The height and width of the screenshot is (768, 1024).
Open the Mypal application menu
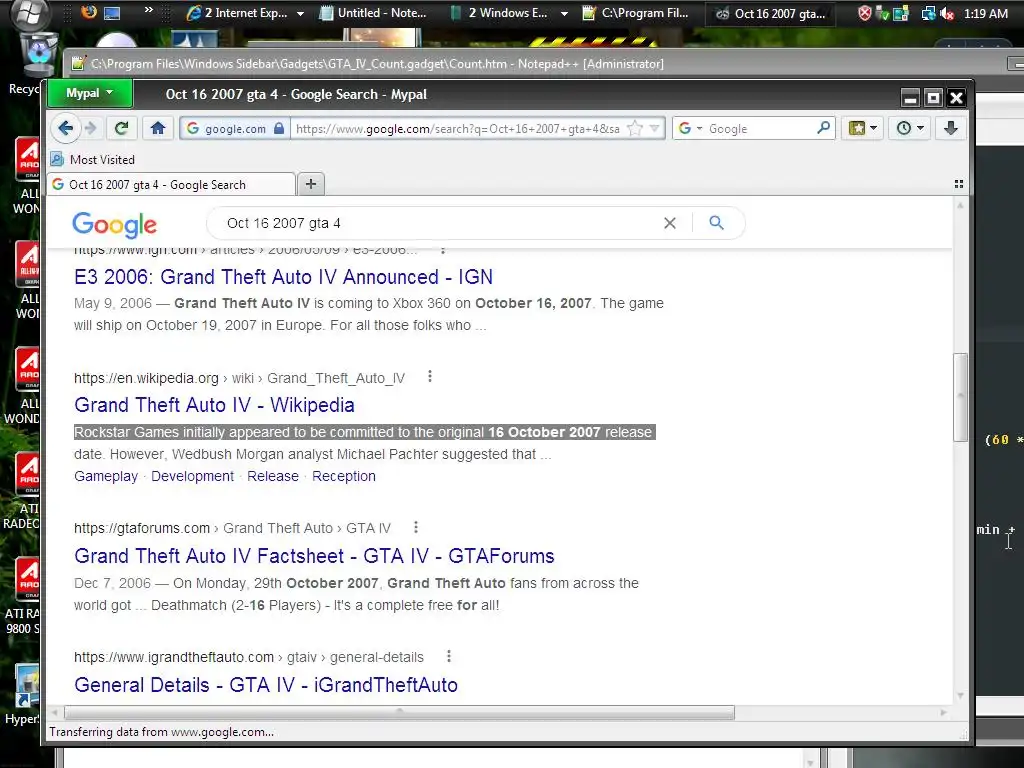[x=89, y=93]
